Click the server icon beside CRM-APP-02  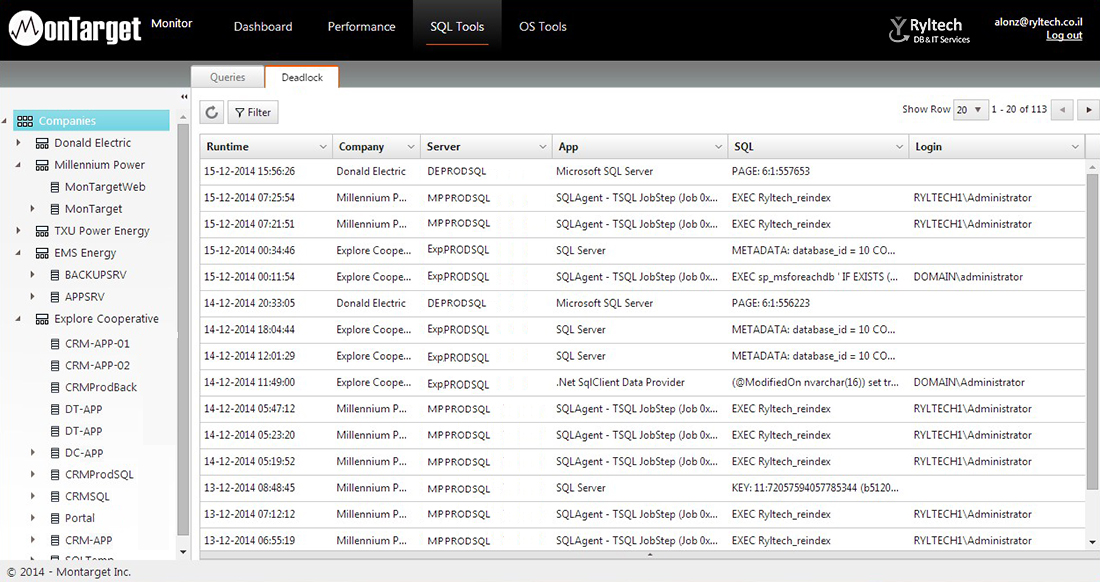pyautogui.click(x=55, y=365)
